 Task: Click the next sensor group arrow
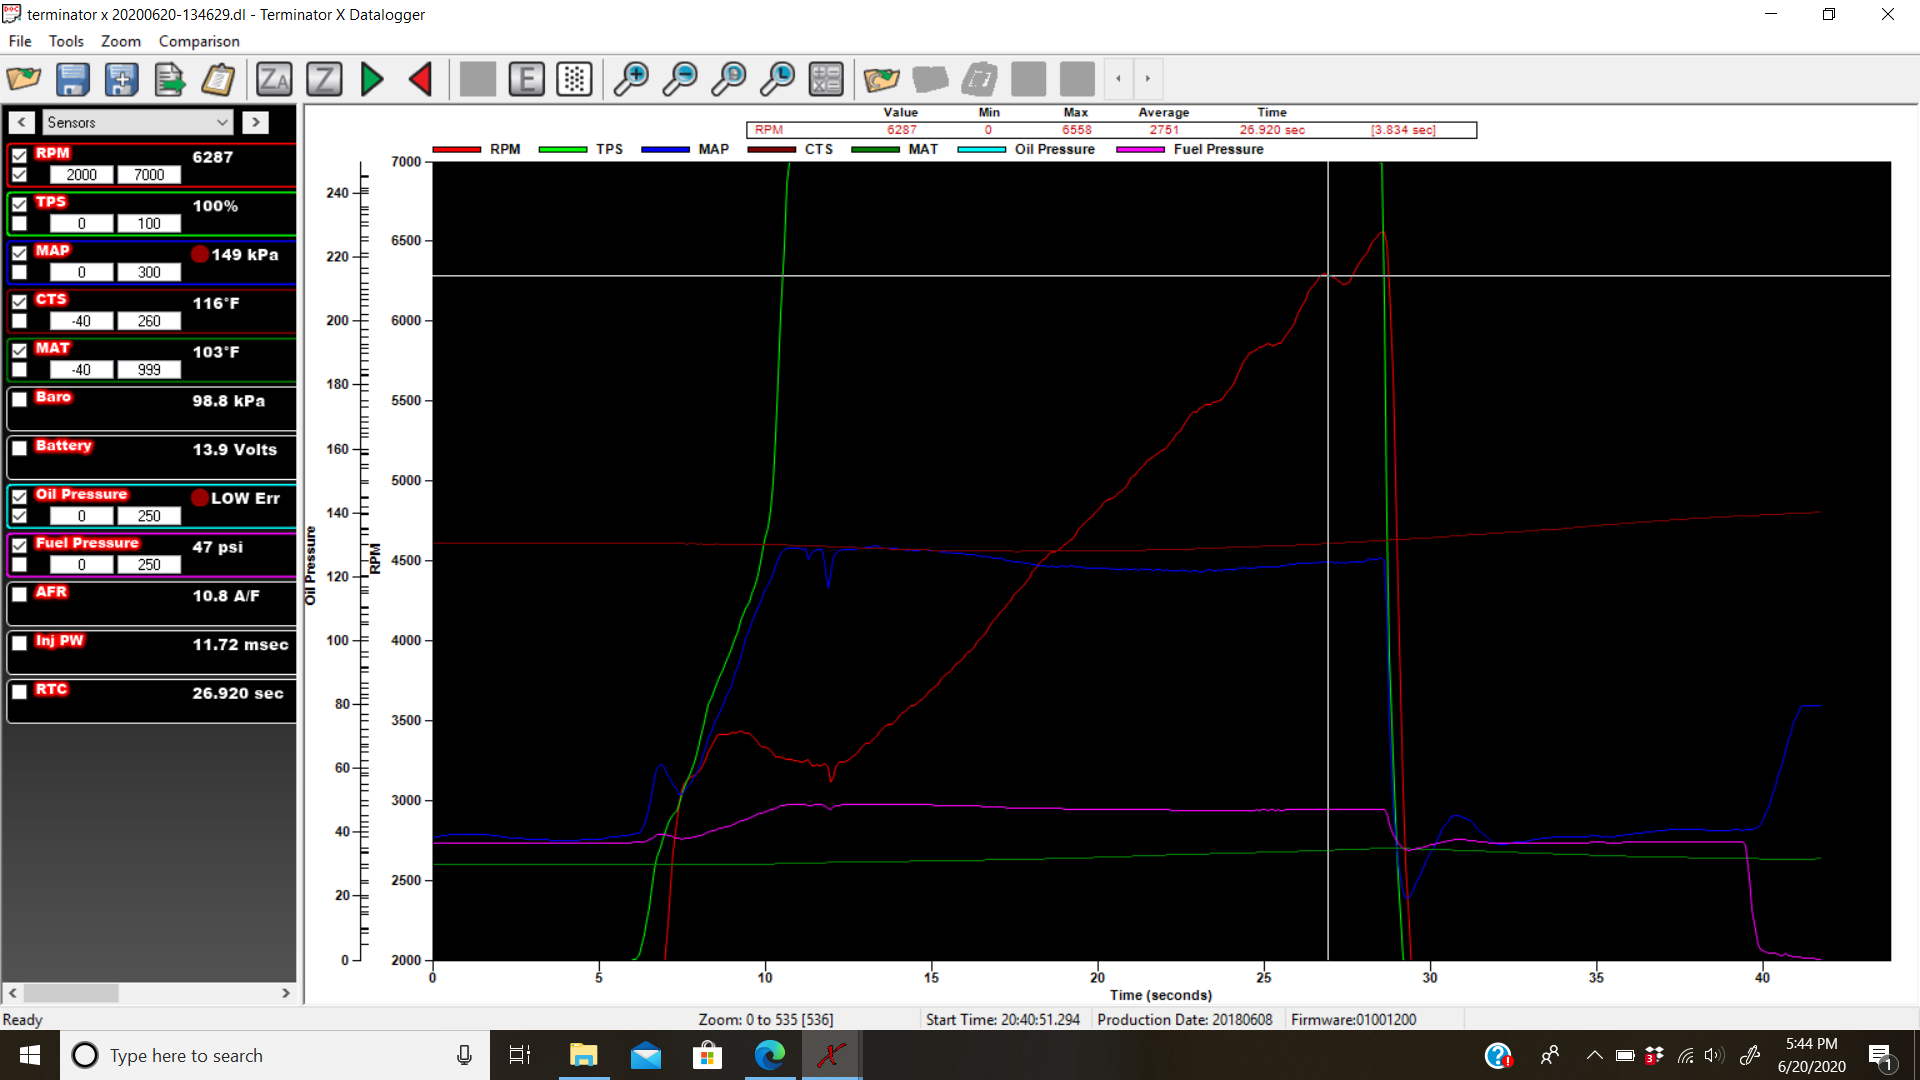(256, 122)
